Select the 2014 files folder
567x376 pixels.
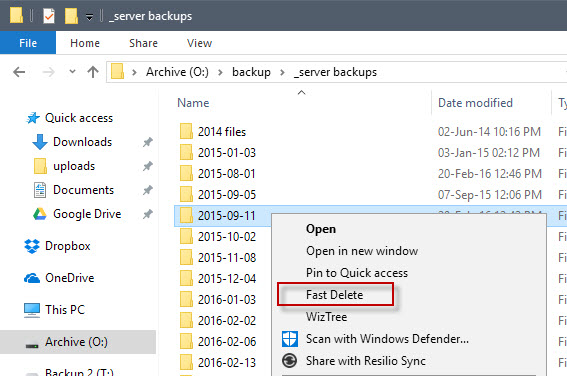coord(222,132)
